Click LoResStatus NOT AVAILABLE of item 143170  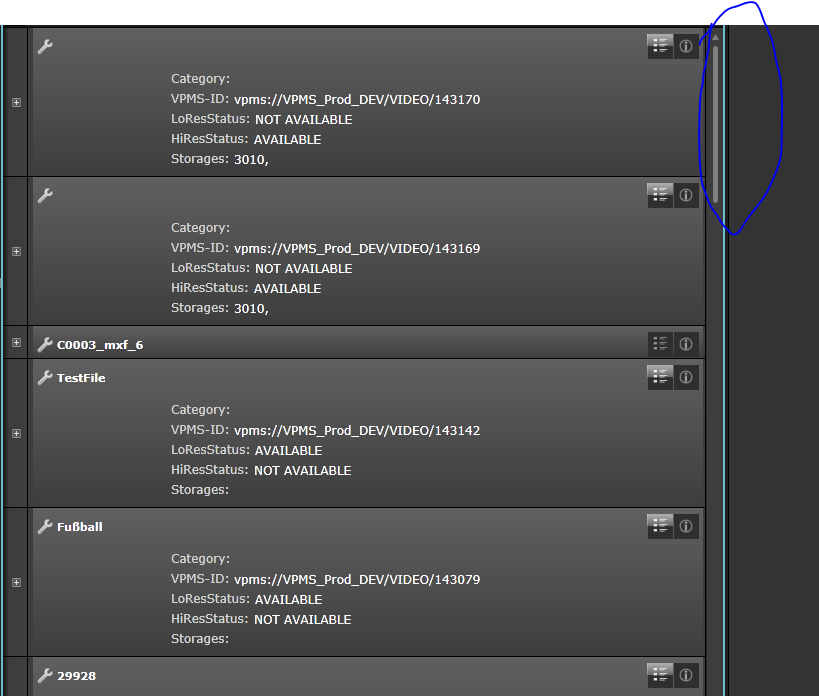[303, 120]
